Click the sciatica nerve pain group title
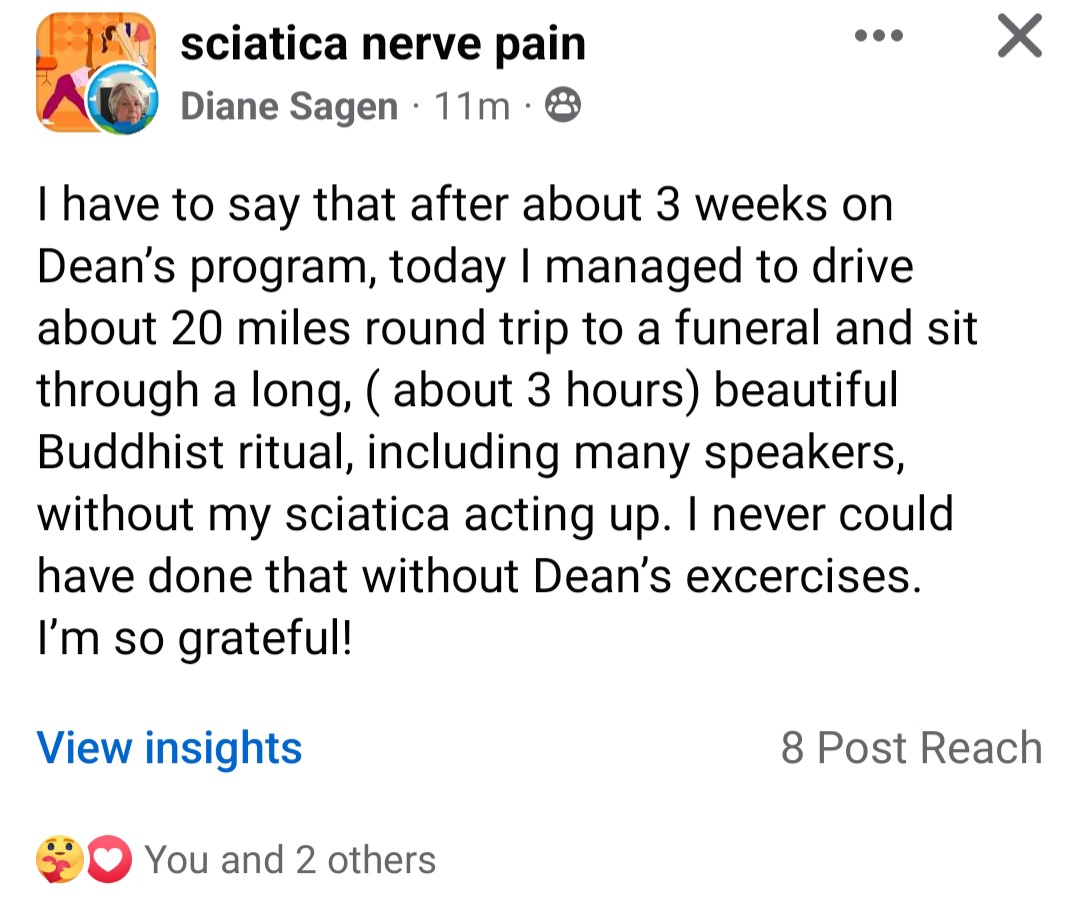Viewport: 1080px width, 910px height. click(384, 42)
